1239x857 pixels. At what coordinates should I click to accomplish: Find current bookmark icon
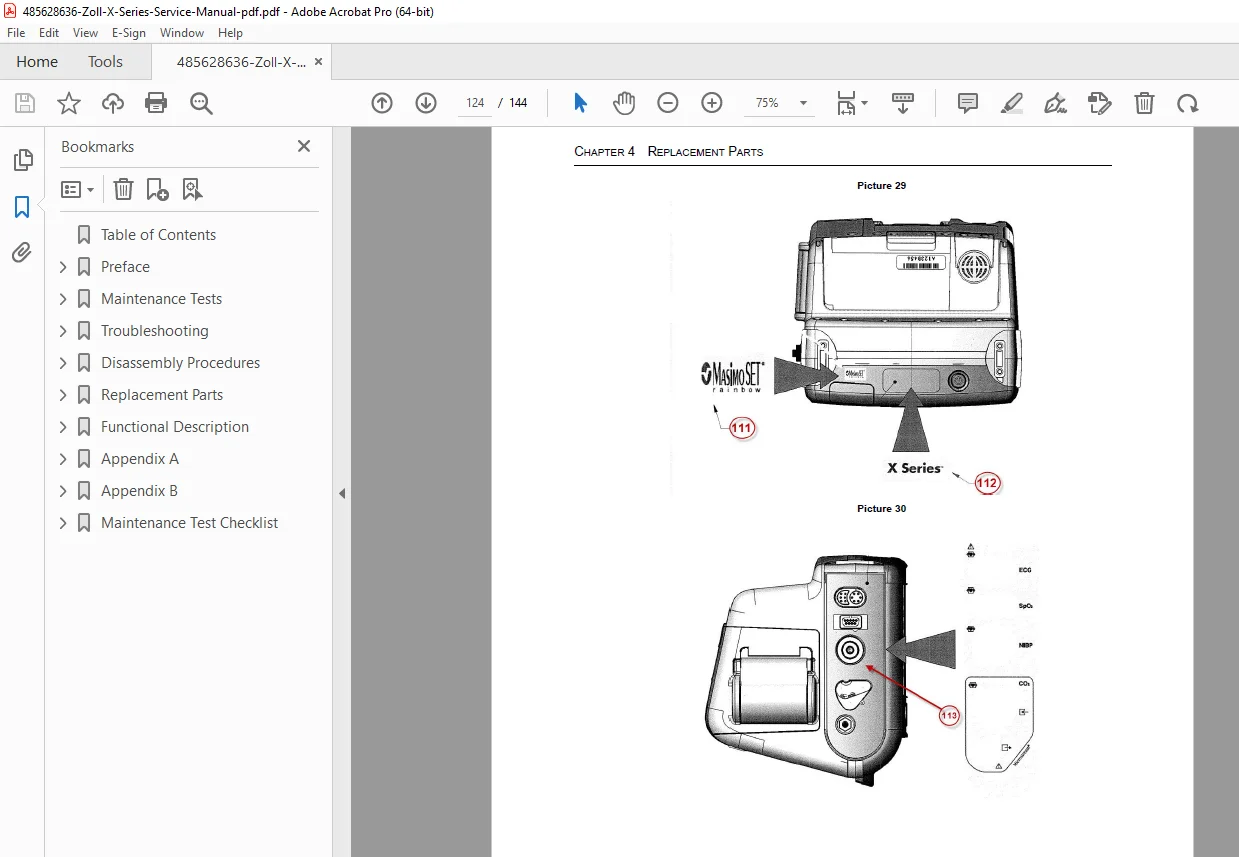pos(192,189)
